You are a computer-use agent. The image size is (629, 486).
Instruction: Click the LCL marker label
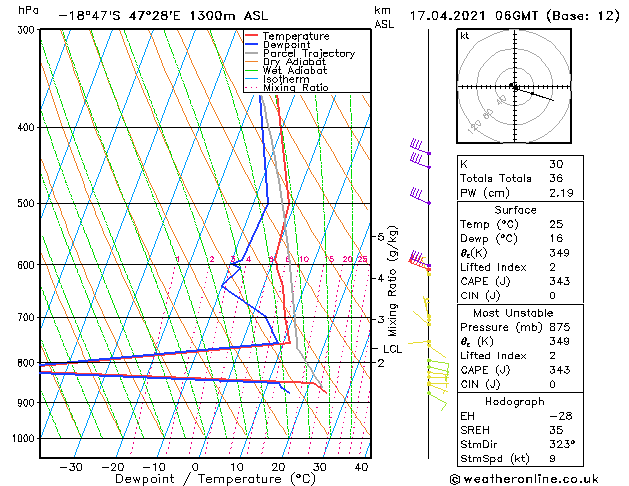(392, 349)
